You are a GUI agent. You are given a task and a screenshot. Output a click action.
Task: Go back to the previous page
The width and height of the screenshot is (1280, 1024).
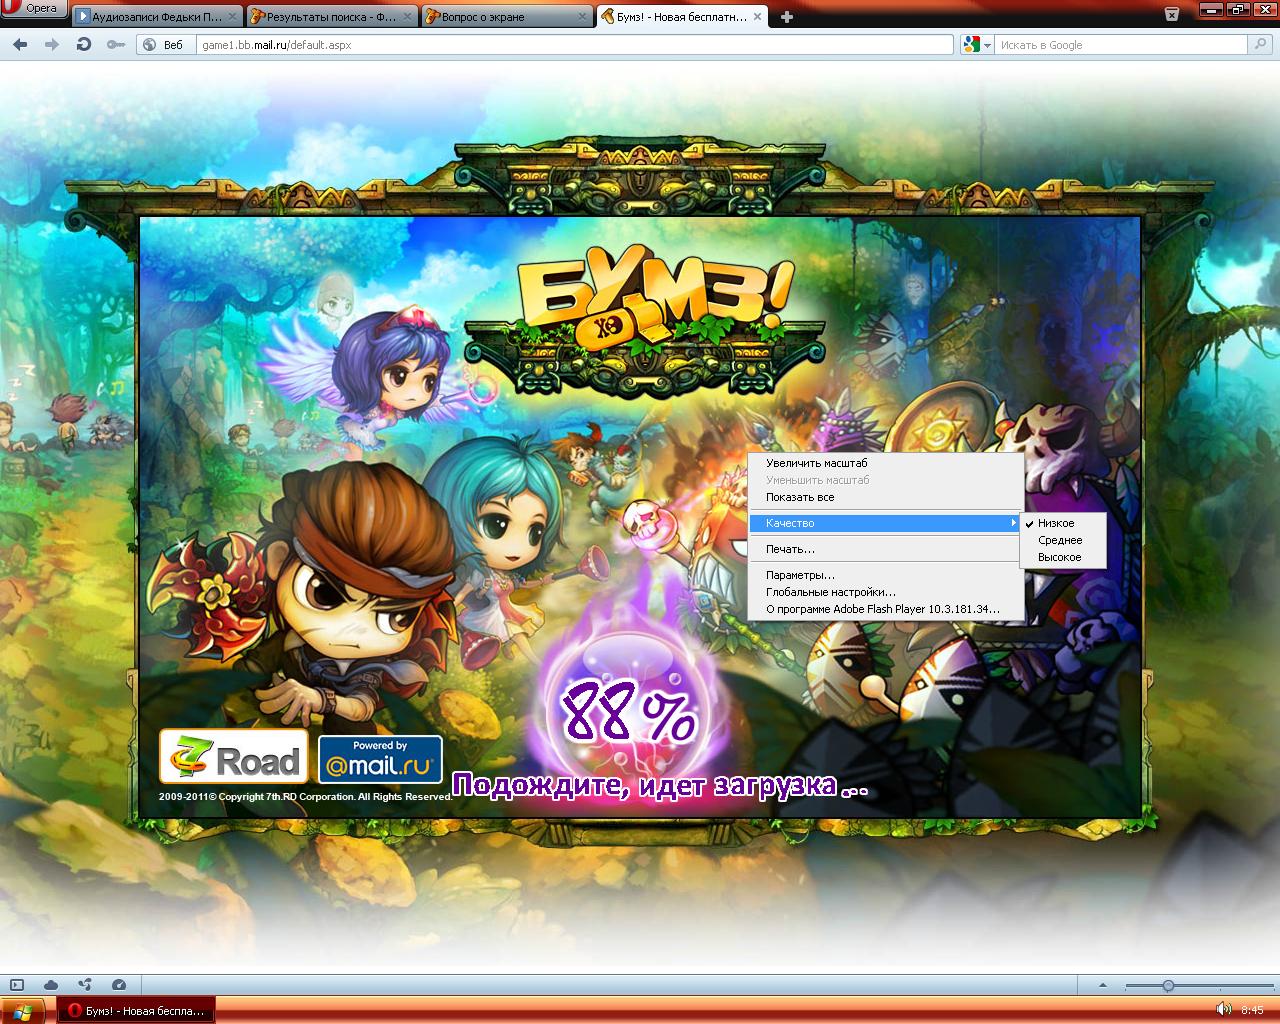coord(21,45)
